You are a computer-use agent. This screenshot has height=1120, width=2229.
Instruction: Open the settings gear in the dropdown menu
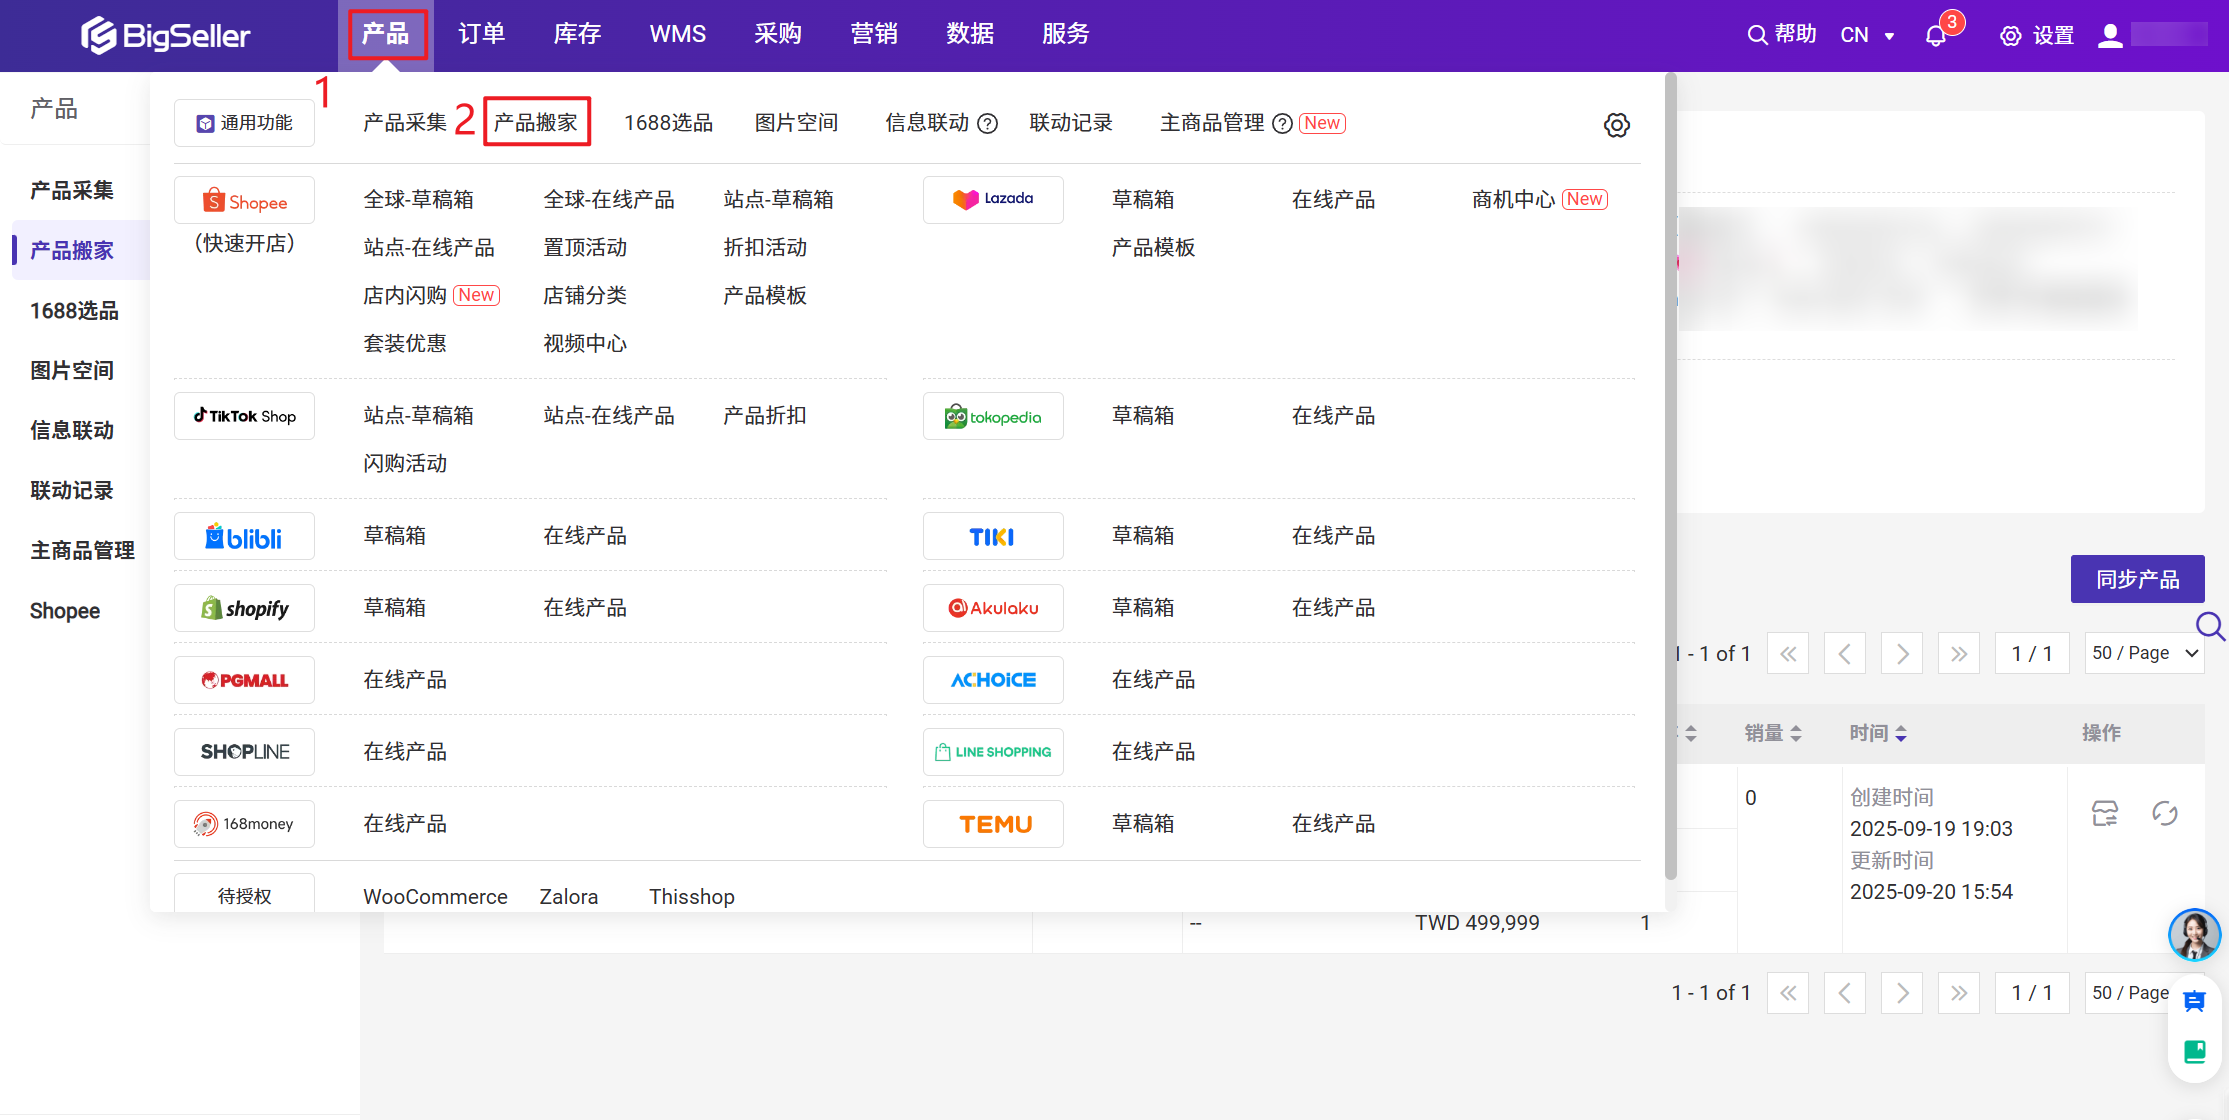coord(1616,125)
